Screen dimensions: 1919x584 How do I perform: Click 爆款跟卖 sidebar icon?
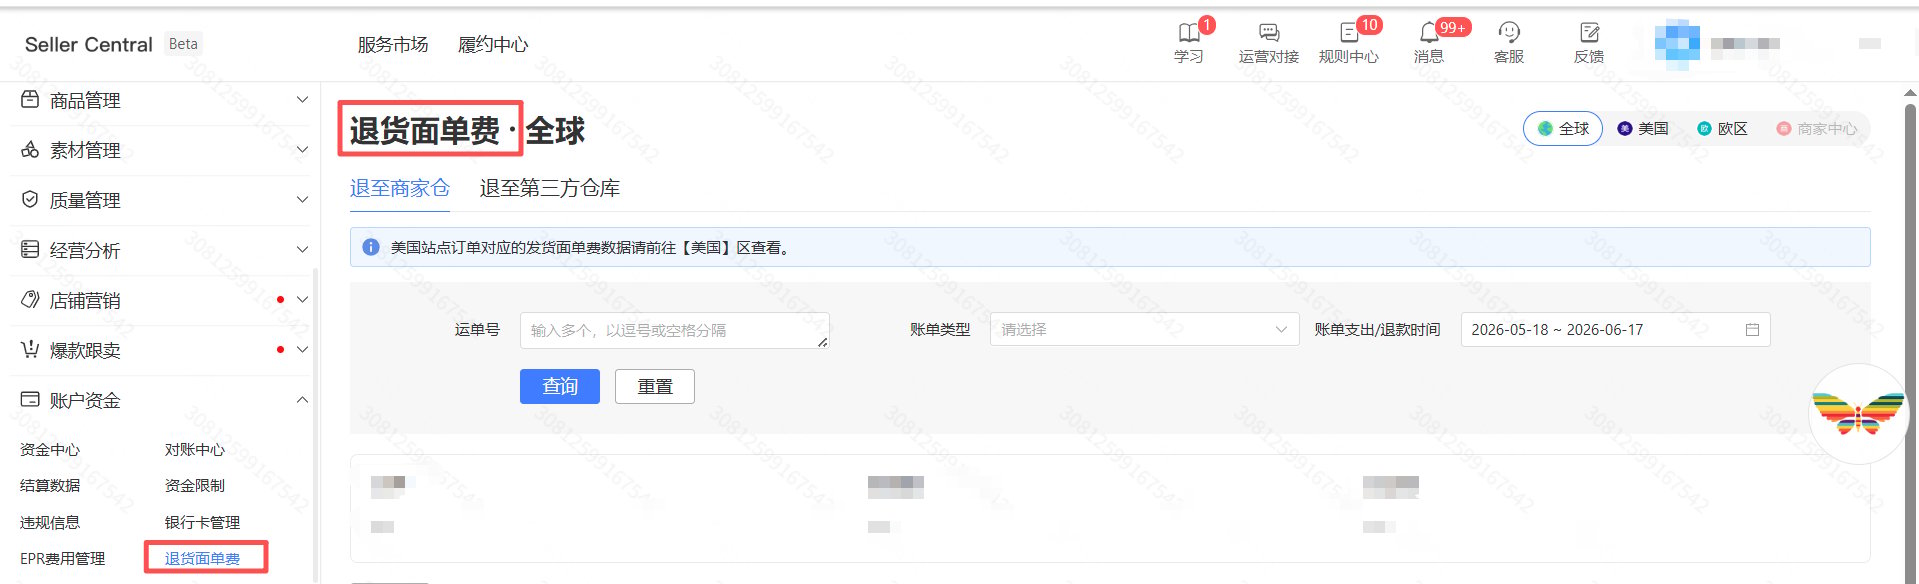[x=30, y=350]
